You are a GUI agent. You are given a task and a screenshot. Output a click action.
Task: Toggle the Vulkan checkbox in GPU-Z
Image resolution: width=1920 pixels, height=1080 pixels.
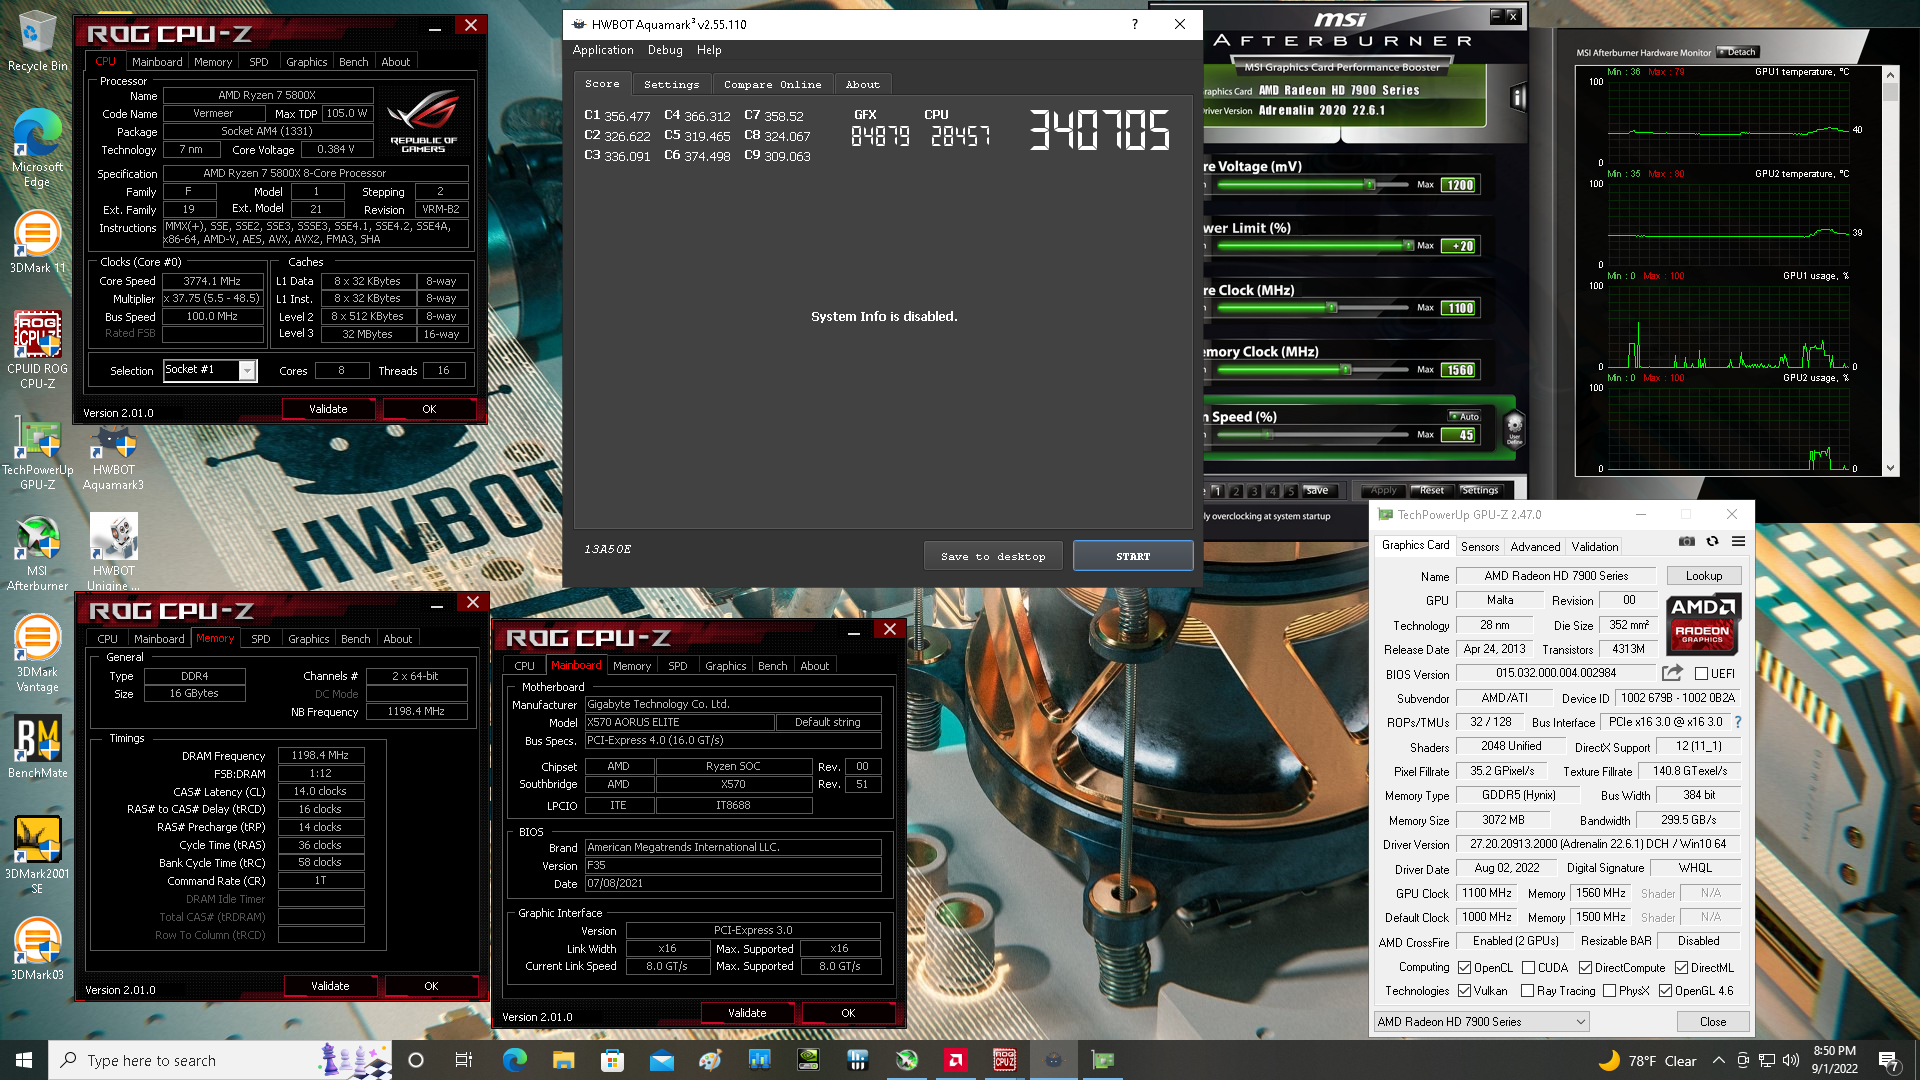tap(1464, 991)
